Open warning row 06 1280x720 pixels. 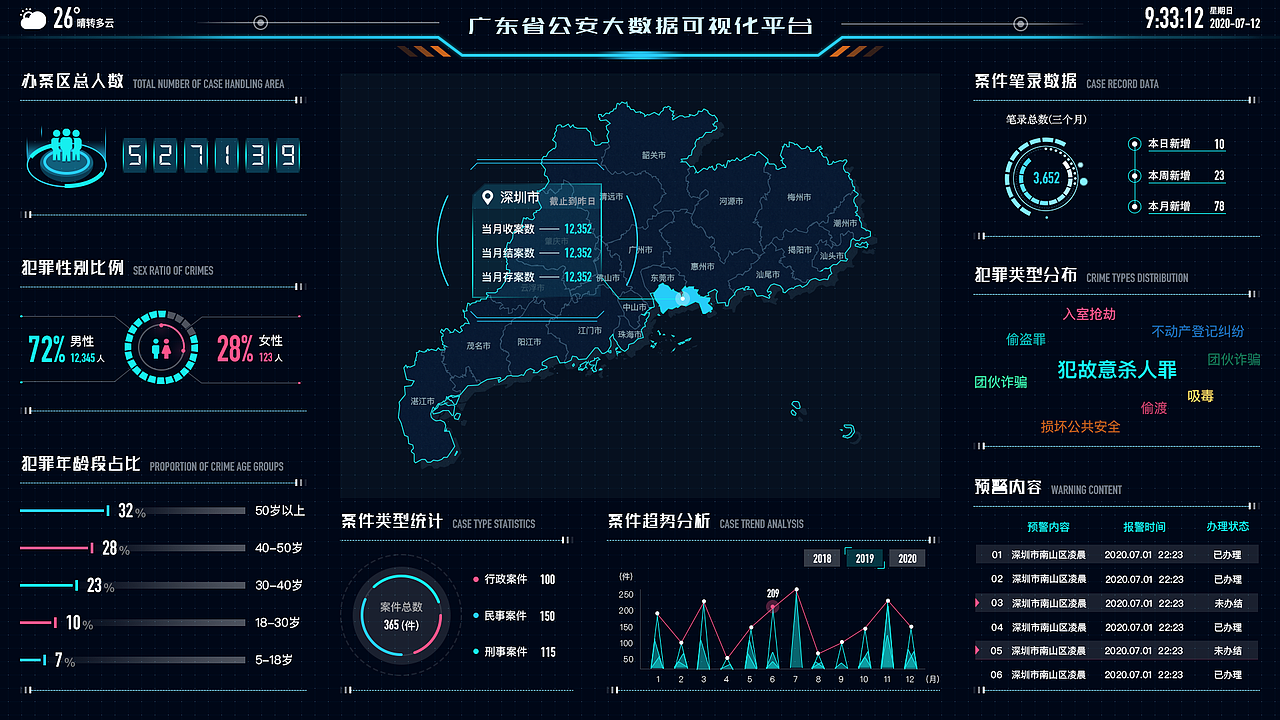1117,675
